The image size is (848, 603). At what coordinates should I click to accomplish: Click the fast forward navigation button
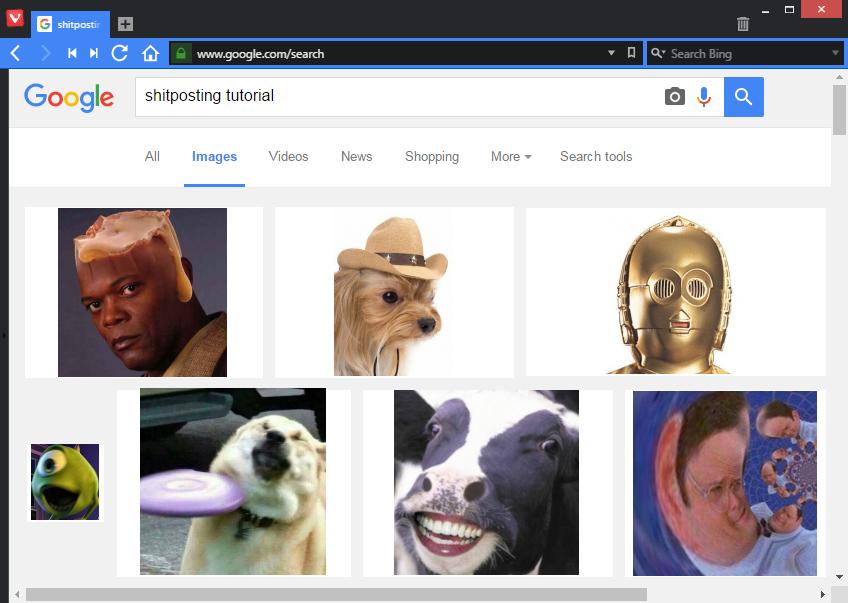coord(94,53)
